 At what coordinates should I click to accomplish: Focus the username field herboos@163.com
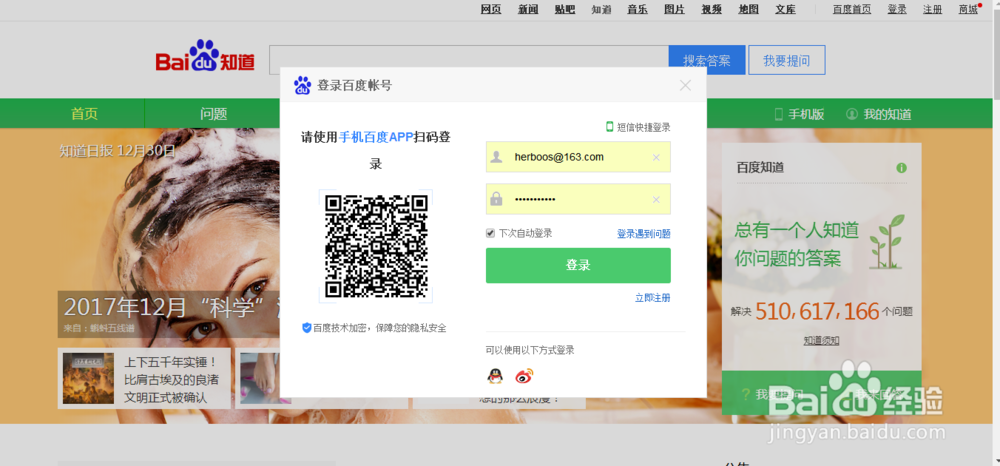coord(578,157)
